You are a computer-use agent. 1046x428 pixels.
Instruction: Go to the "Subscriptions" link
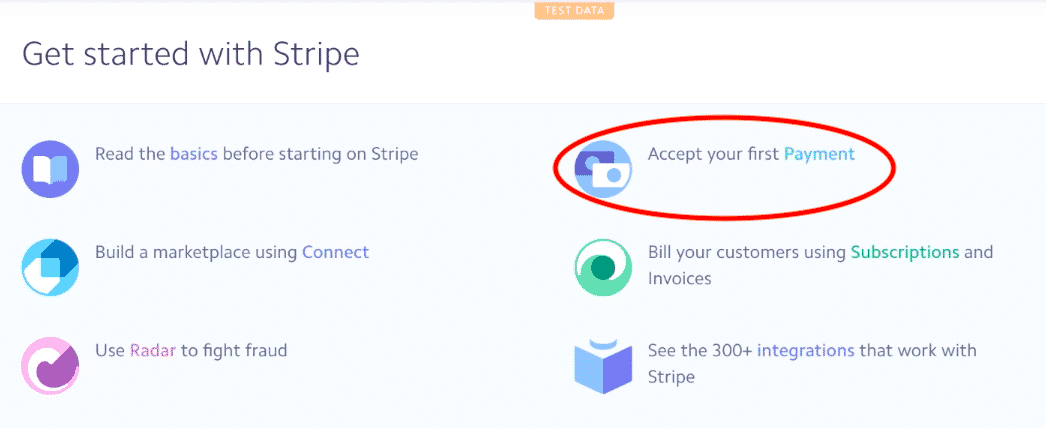905,252
